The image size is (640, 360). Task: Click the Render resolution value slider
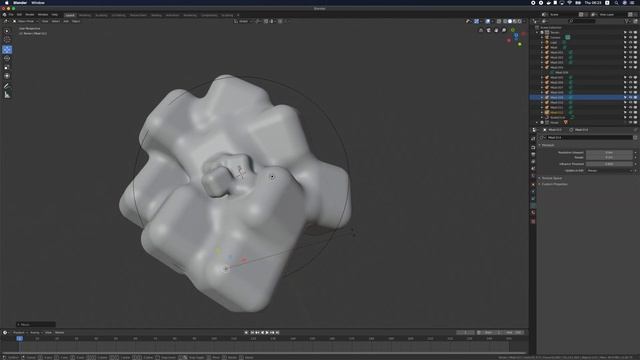[x=609, y=157]
